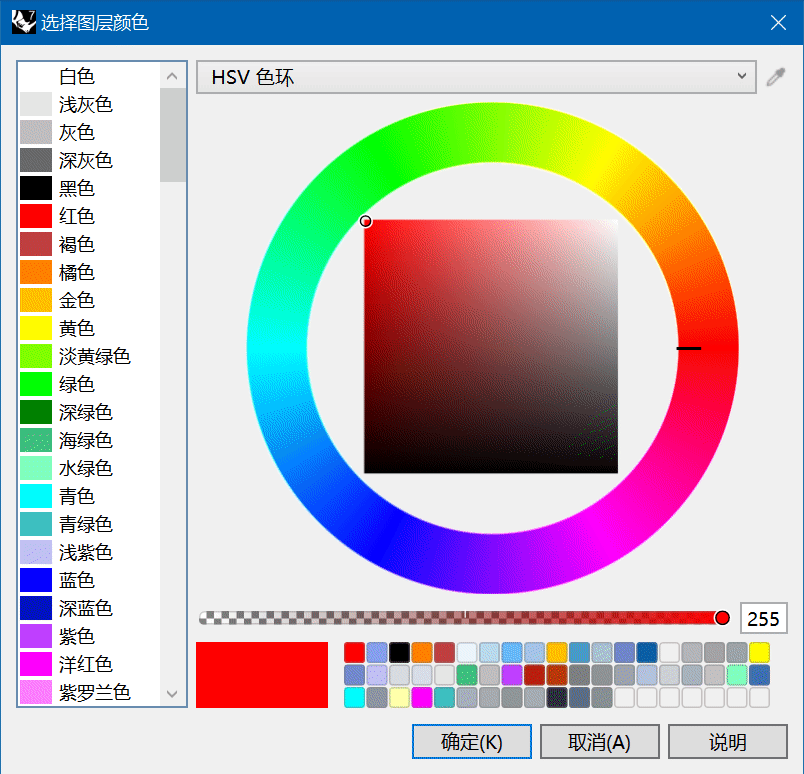Pick the black swatch in the palette
Image resolution: width=804 pixels, height=774 pixels.
(399, 652)
